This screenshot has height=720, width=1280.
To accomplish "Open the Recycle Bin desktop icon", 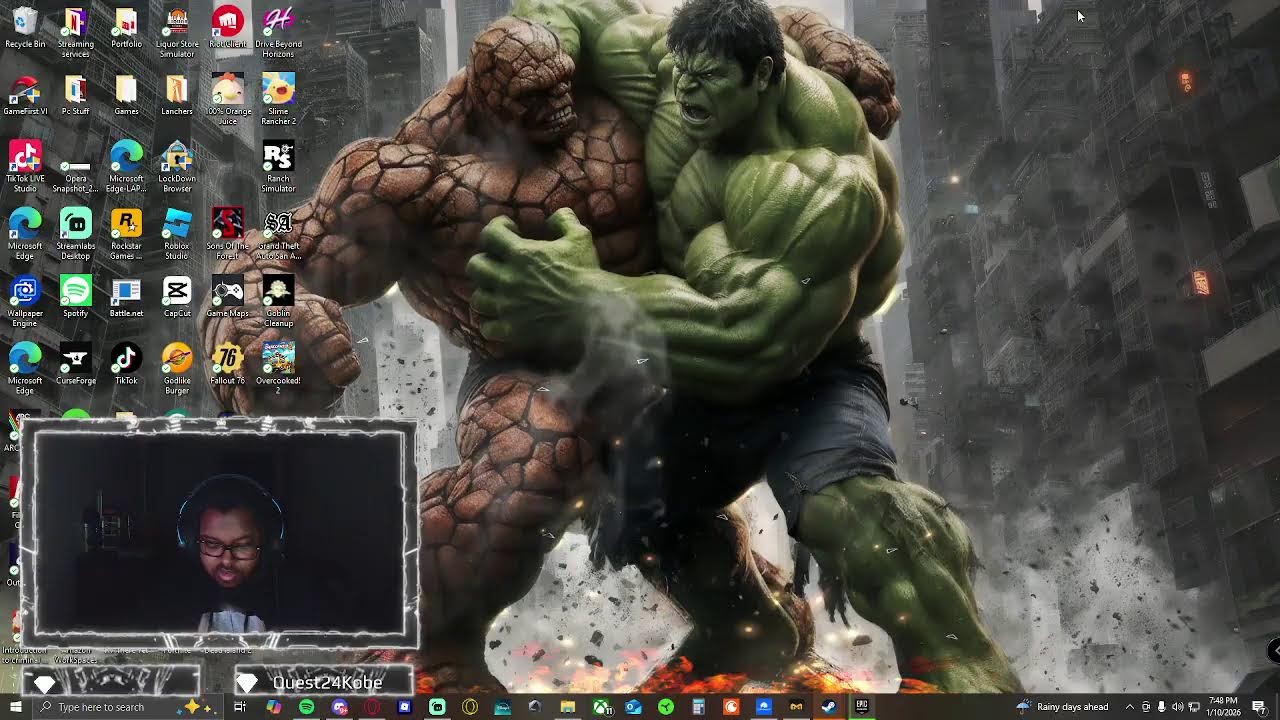I will [x=25, y=28].
